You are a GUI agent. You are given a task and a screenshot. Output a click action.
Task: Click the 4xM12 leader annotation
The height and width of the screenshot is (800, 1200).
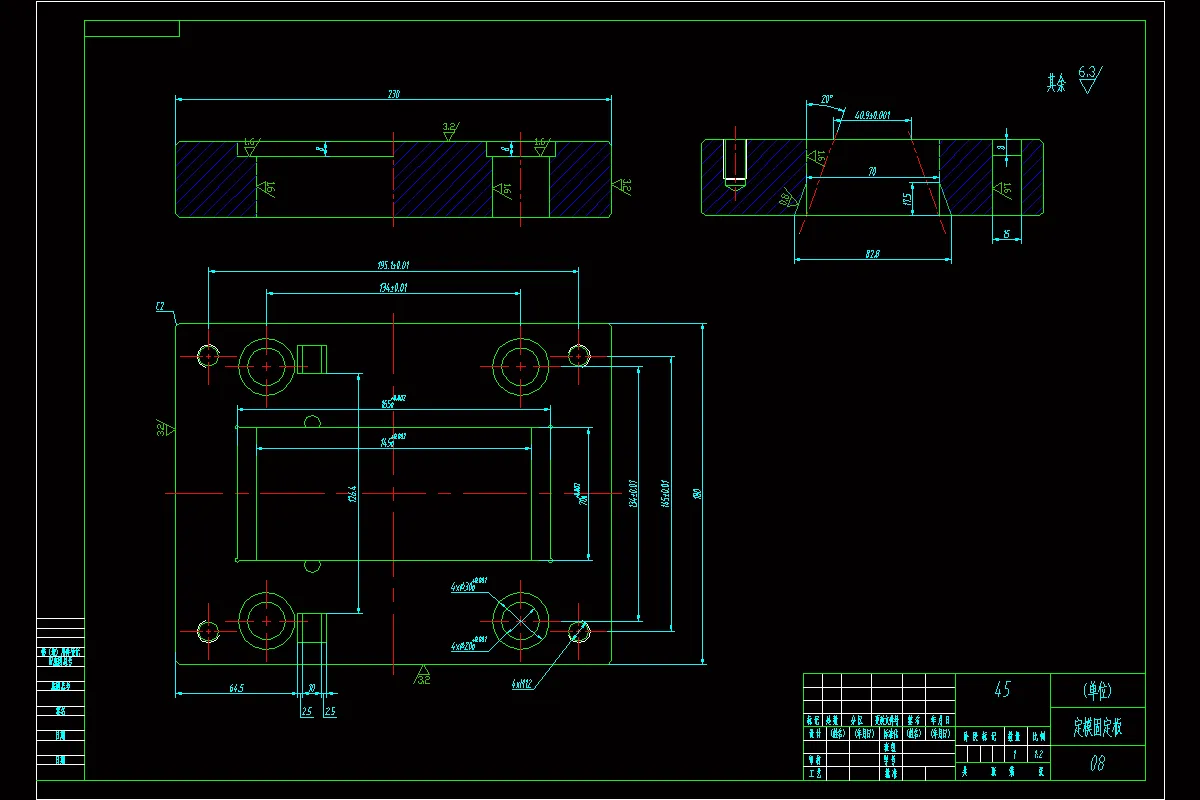520,685
